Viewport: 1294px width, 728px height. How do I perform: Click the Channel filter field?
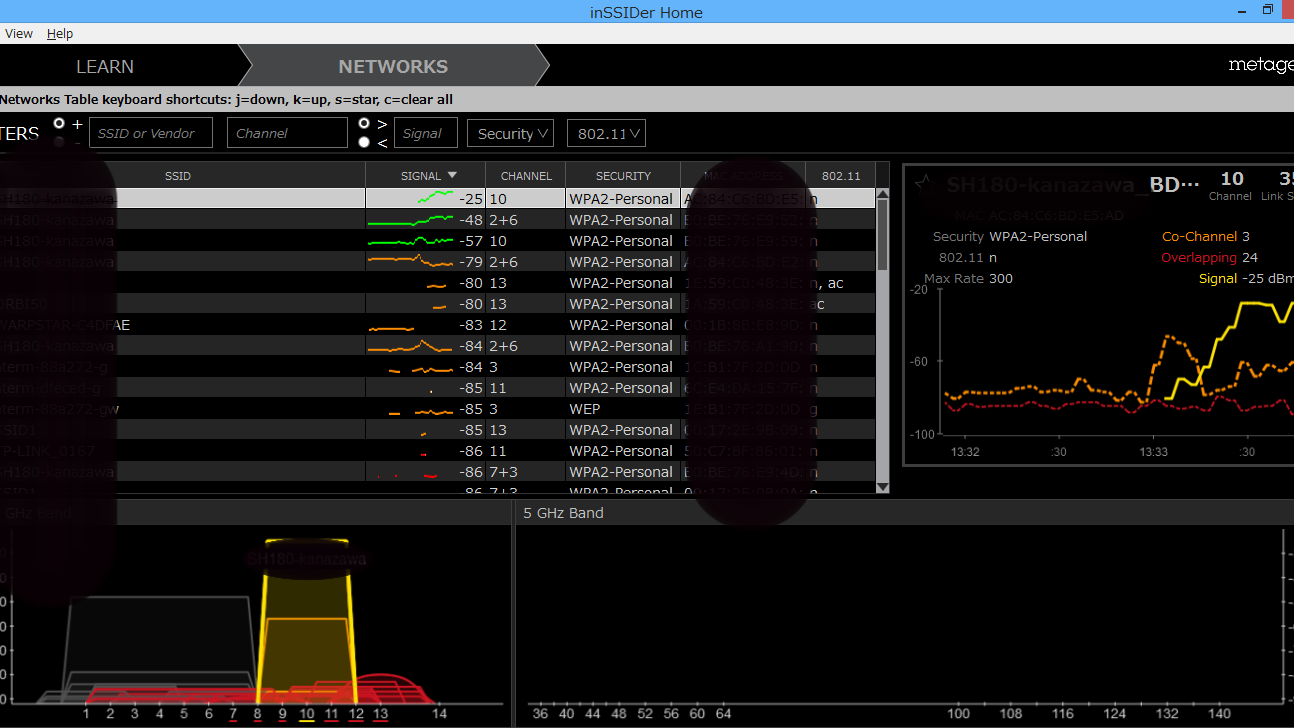287,133
